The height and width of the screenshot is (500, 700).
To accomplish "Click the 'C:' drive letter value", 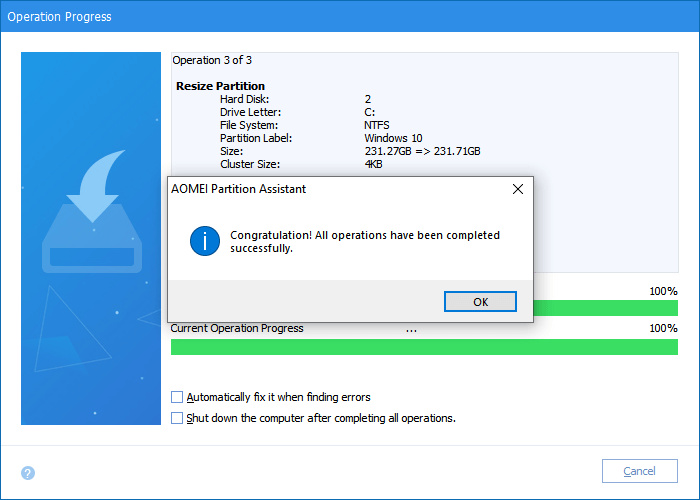I will (370, 112).
